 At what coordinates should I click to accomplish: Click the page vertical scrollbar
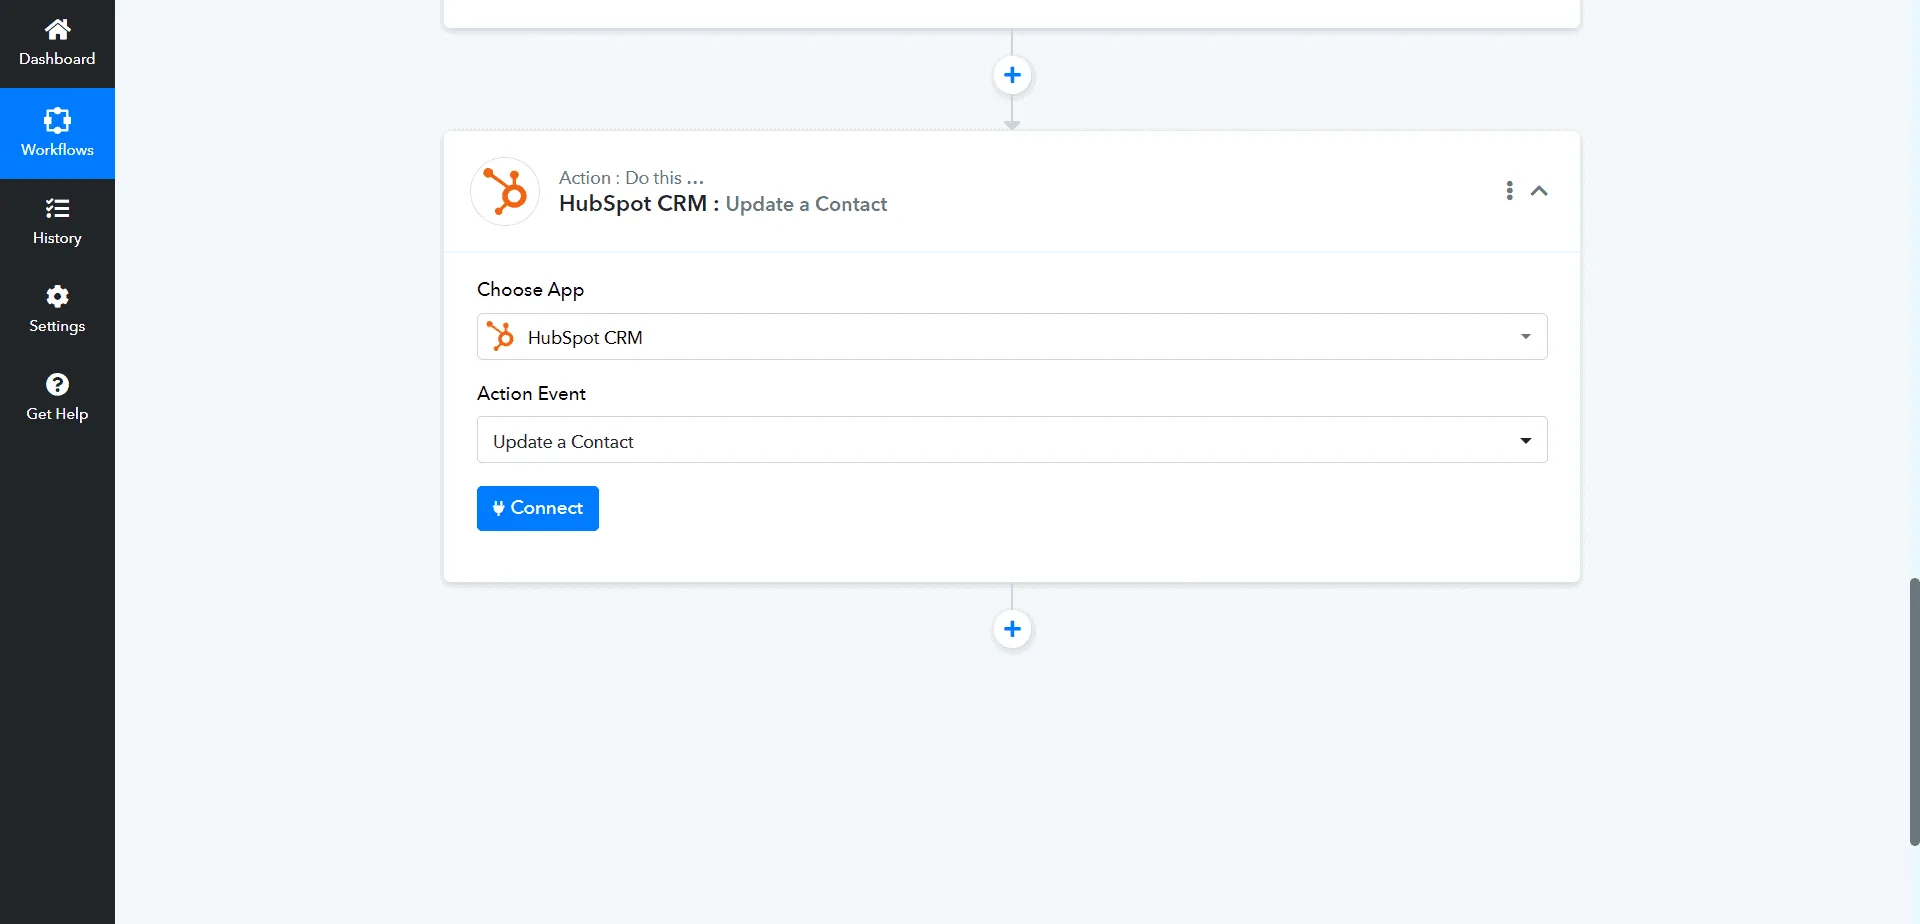[x=1914, y=712]
